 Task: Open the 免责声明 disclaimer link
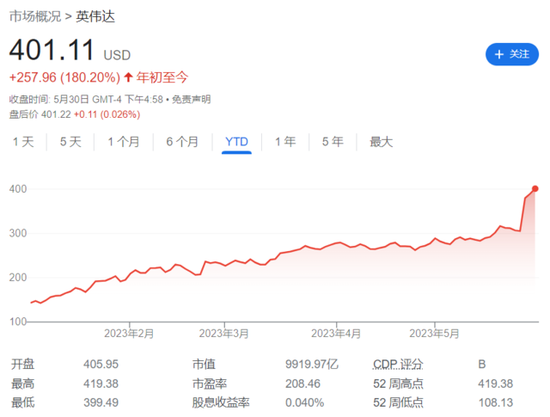click(191, 99)
